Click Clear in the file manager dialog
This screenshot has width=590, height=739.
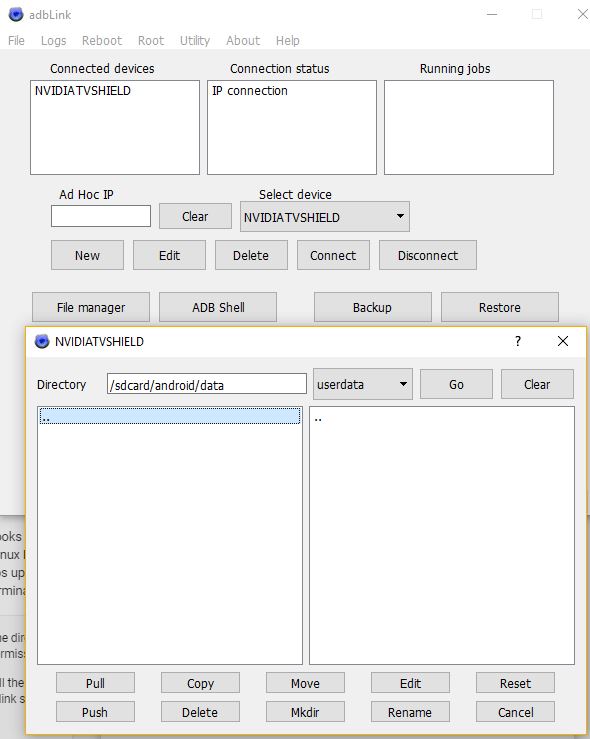537,384
